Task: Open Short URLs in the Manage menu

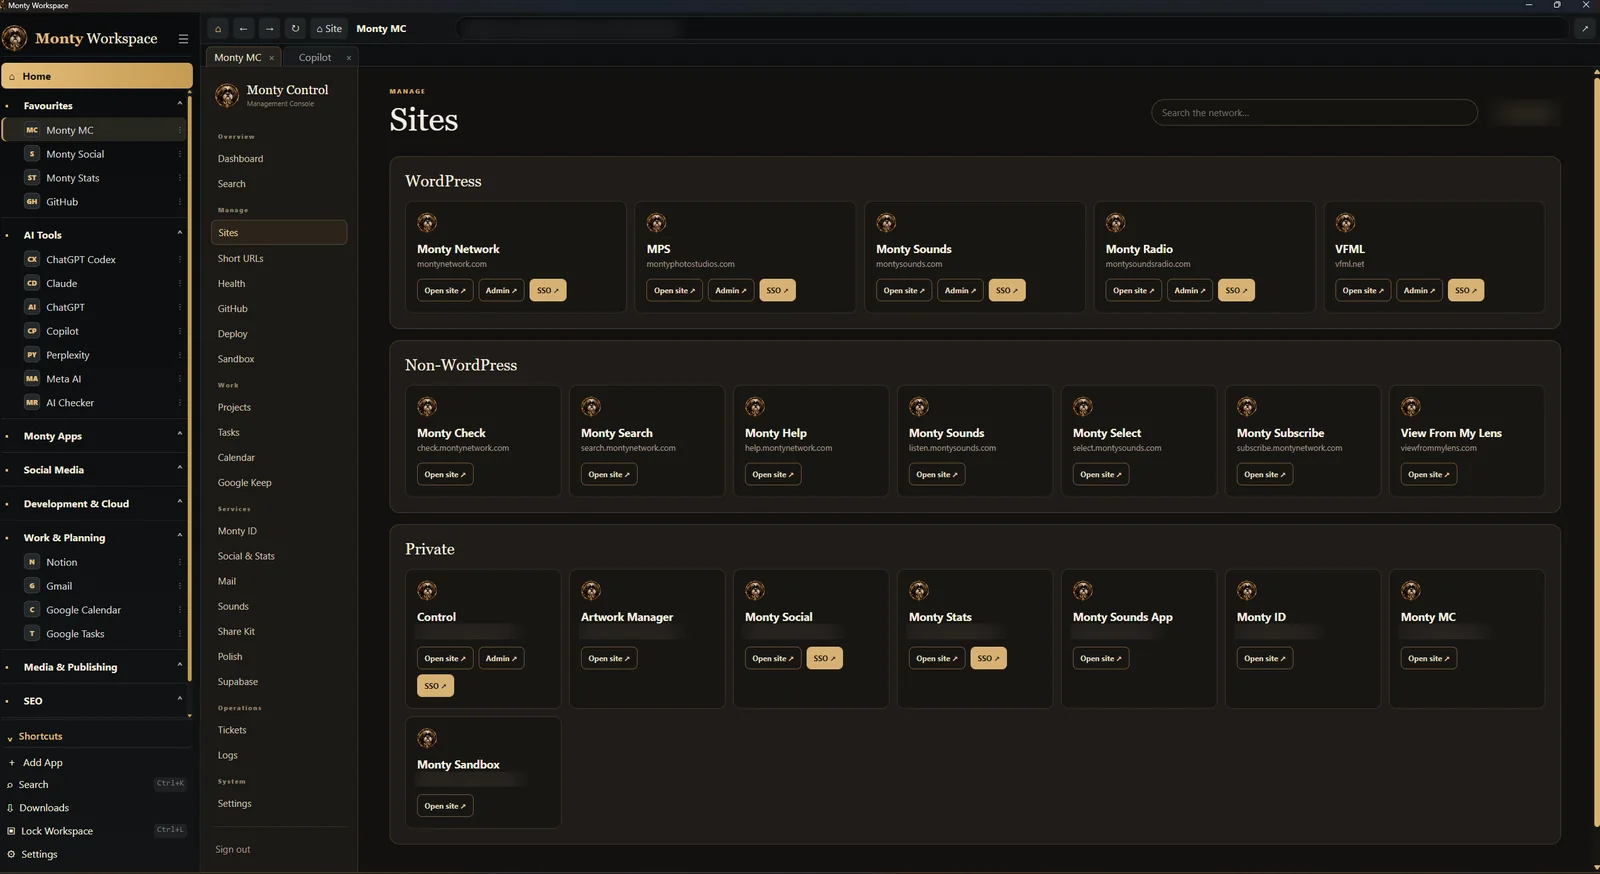Action: click(241, 259)
